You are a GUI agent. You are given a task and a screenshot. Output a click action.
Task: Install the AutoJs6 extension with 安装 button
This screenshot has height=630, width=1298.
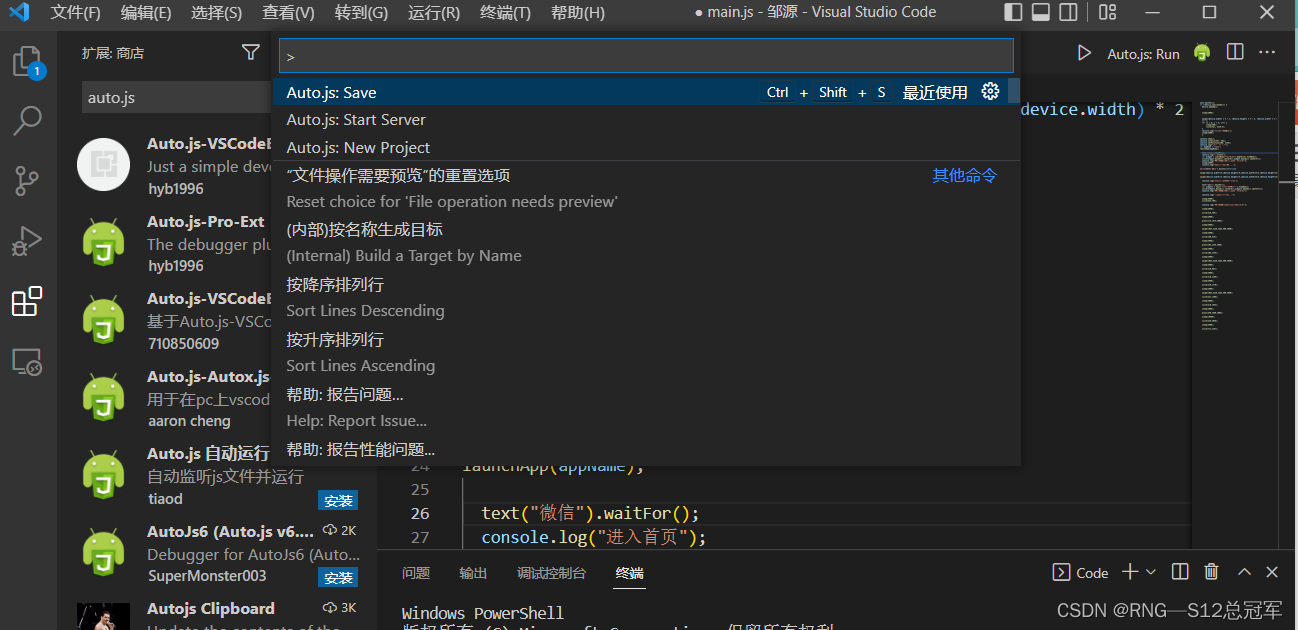click(x=337, y=578)
